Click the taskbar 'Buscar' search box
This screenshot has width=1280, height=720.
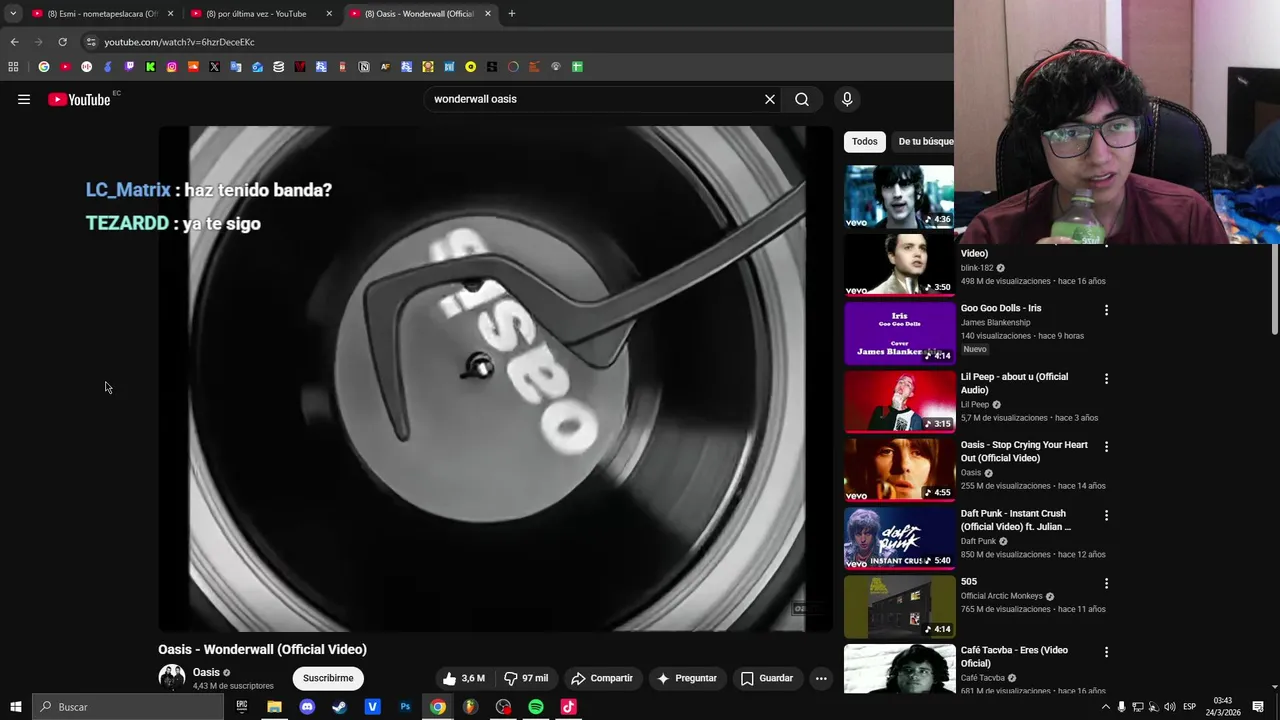point(128,707)
